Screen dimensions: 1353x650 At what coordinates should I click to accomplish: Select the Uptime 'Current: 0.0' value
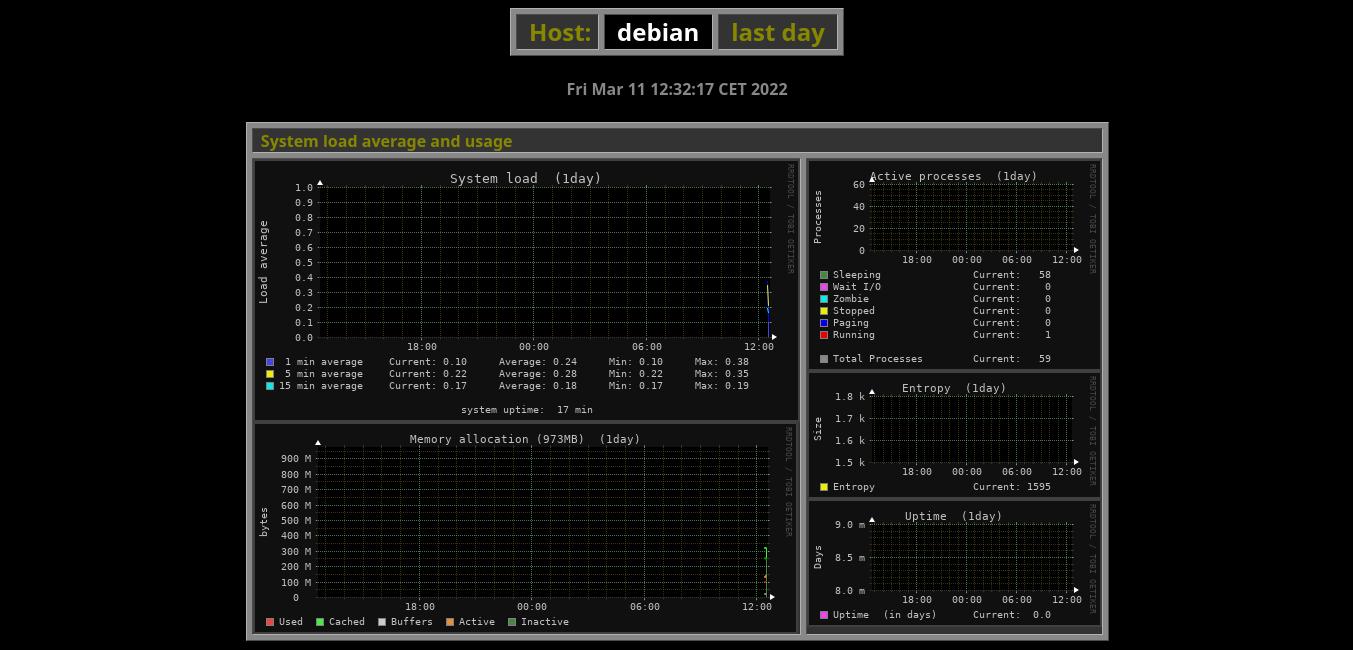point(1012,615)
